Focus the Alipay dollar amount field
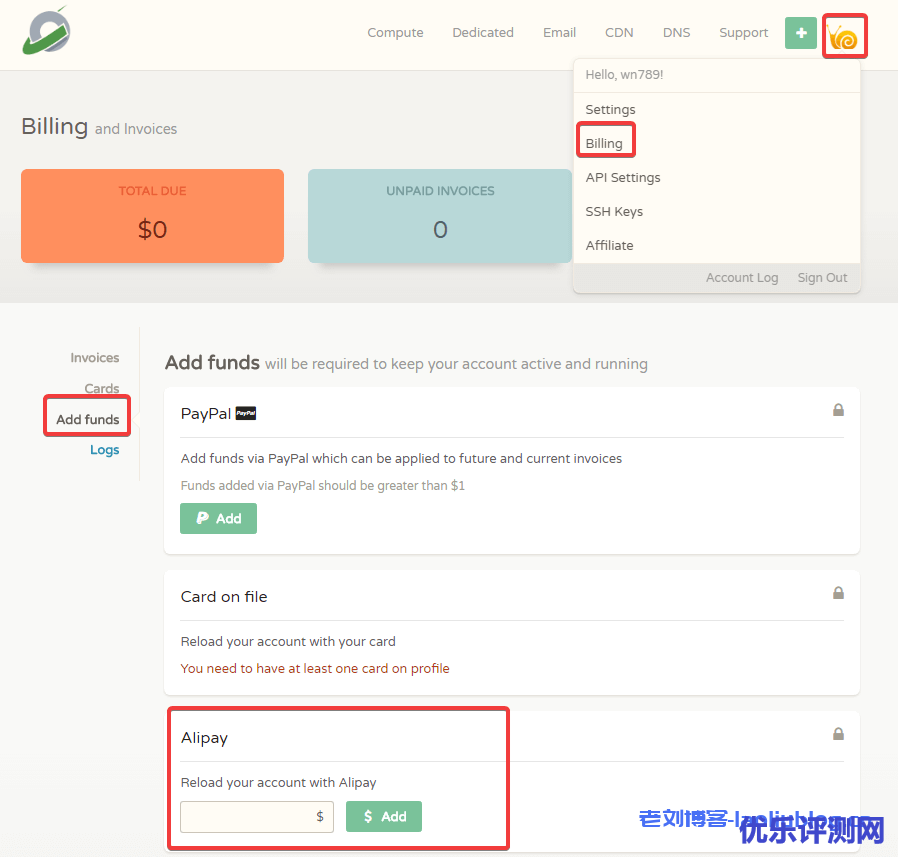 (x=257, y=816)
